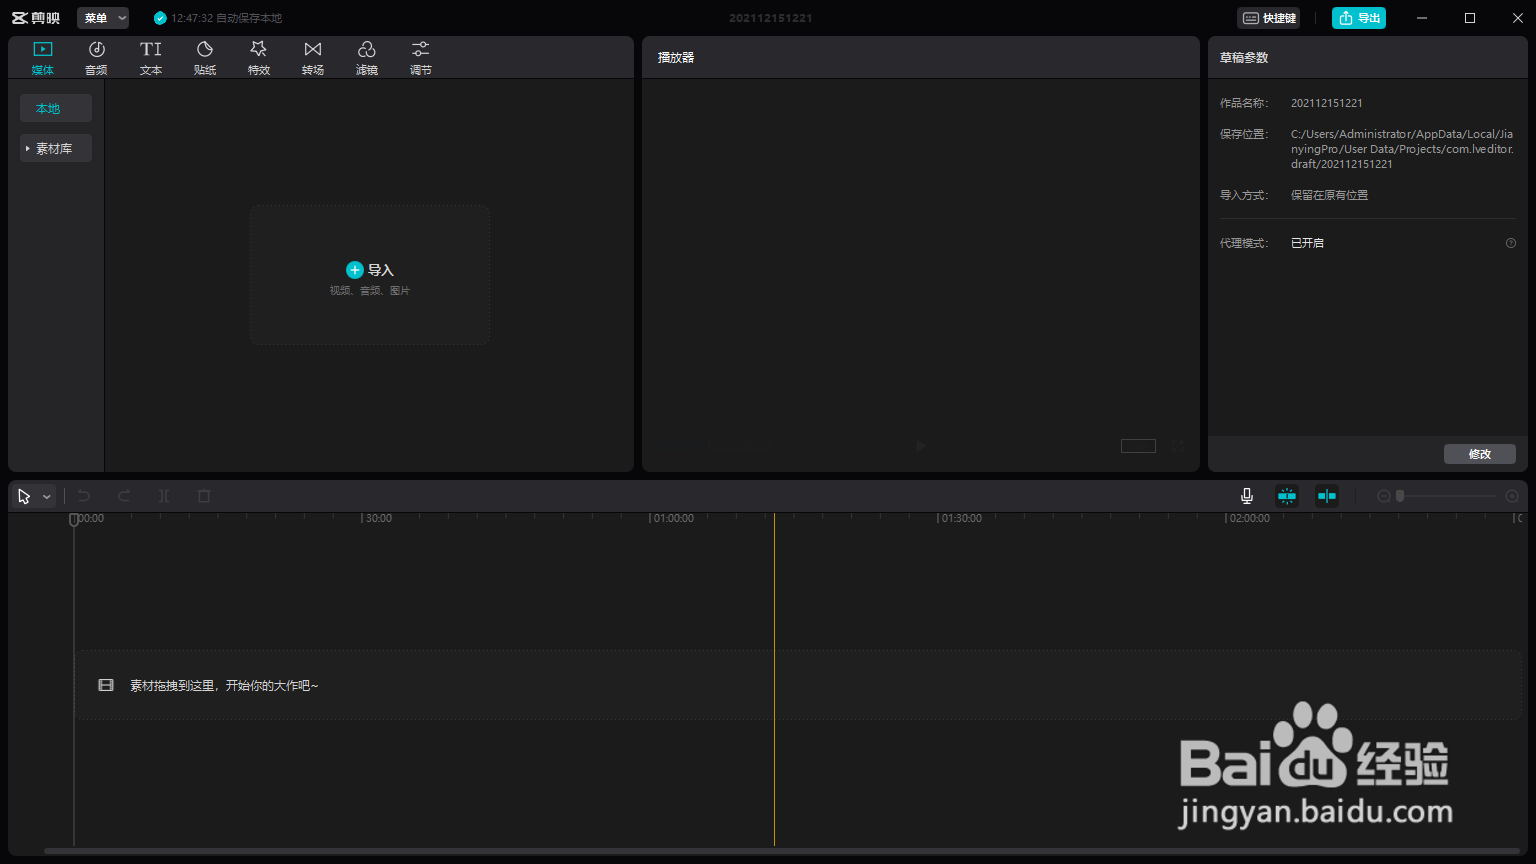Click the auto-save status check icon
The width and height of the screenshot is (1536, 864).
tap(160, 18)
